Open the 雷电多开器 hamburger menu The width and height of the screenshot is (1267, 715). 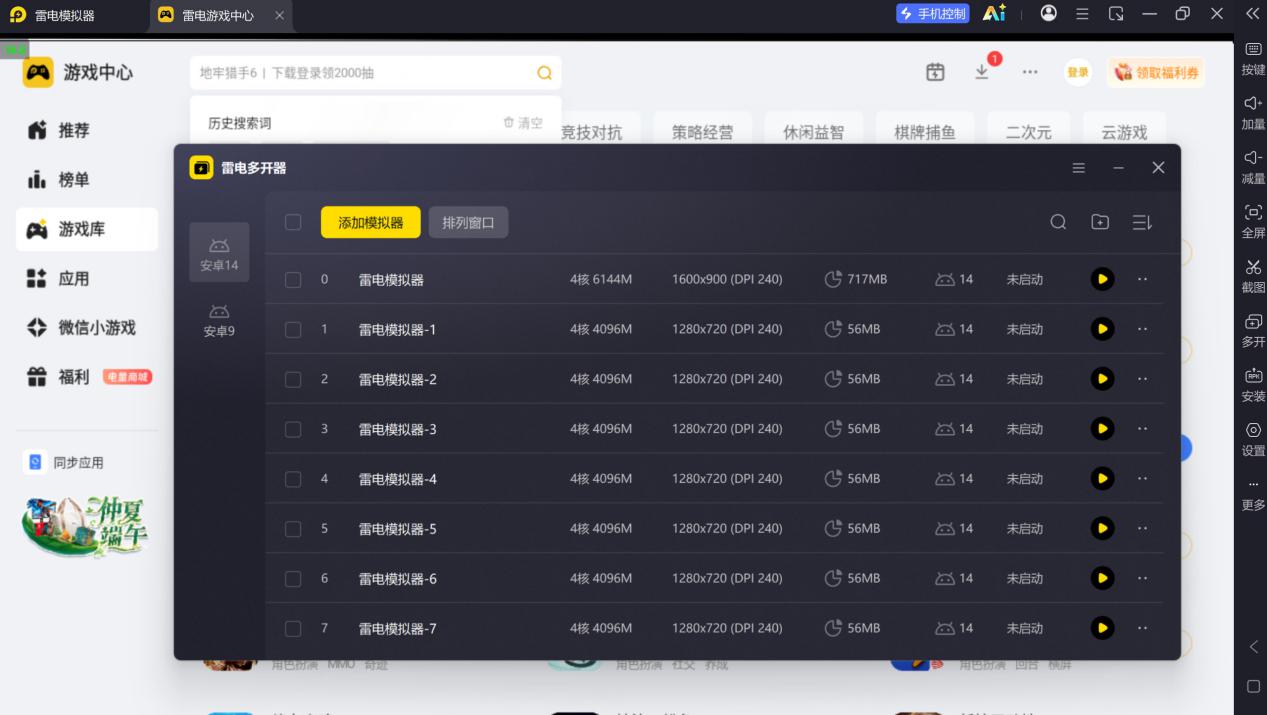pos(1079,168)
